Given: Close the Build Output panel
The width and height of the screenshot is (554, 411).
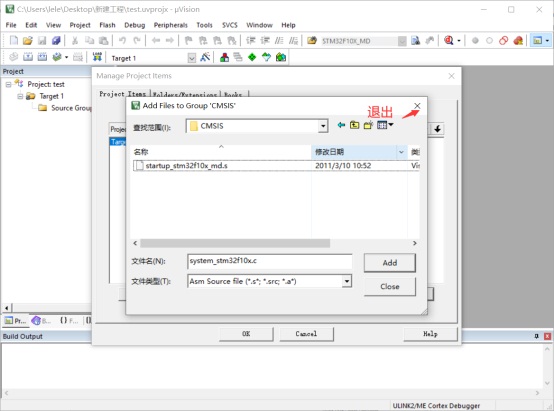Looking at the screenshot, I should tap(547, 336).
